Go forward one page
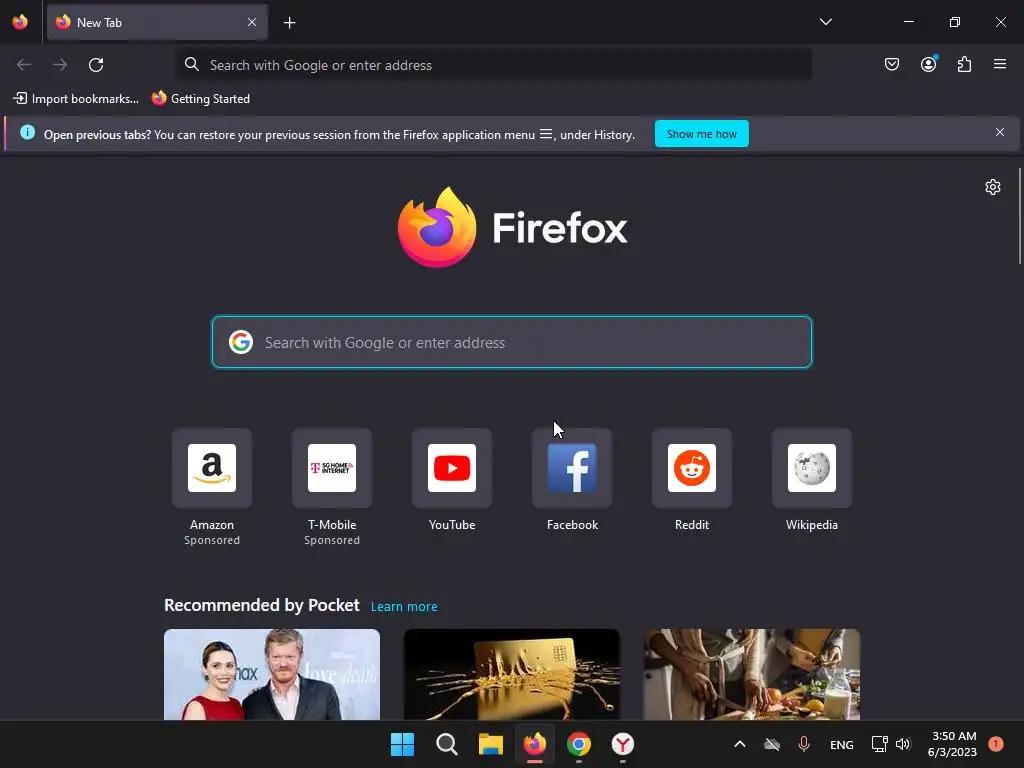 coord(60,65)
